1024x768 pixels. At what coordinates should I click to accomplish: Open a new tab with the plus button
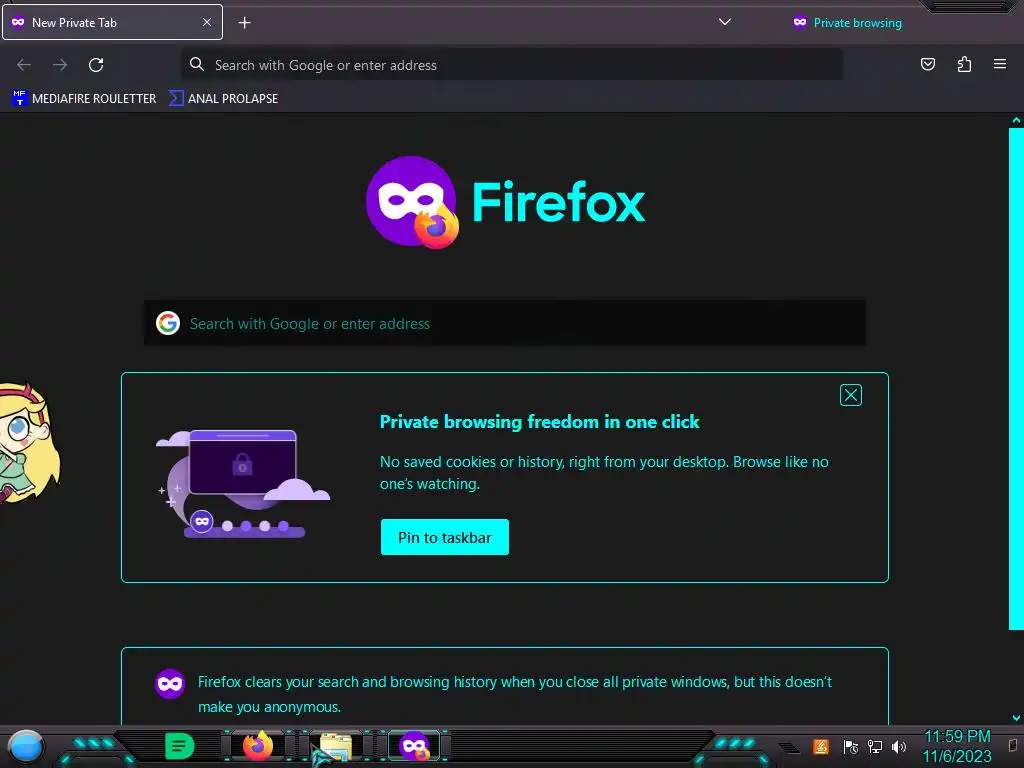pyautogui.click(x=244, y=23)
